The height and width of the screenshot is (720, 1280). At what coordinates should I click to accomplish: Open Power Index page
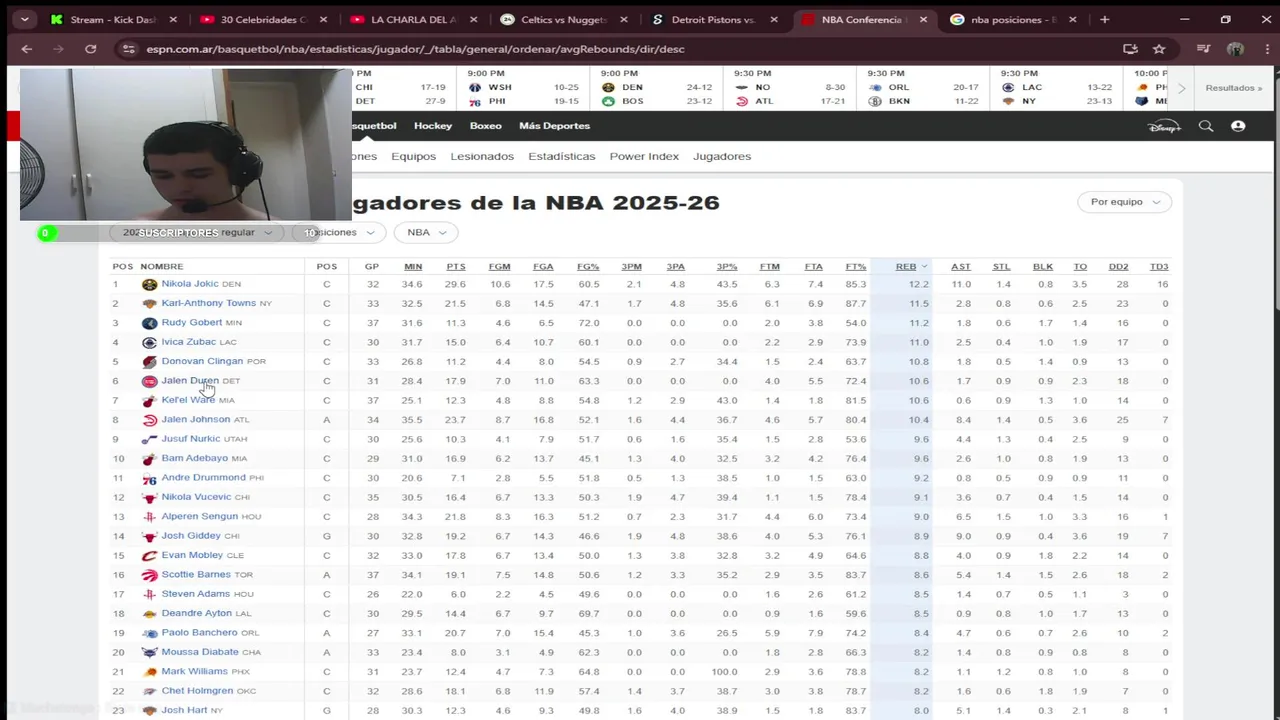644,156
